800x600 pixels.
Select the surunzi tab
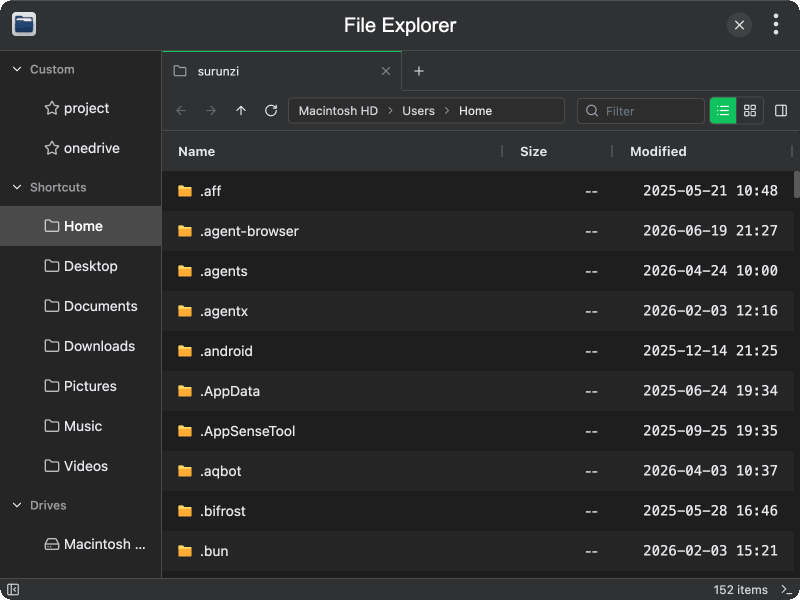[x=282, y=71]
